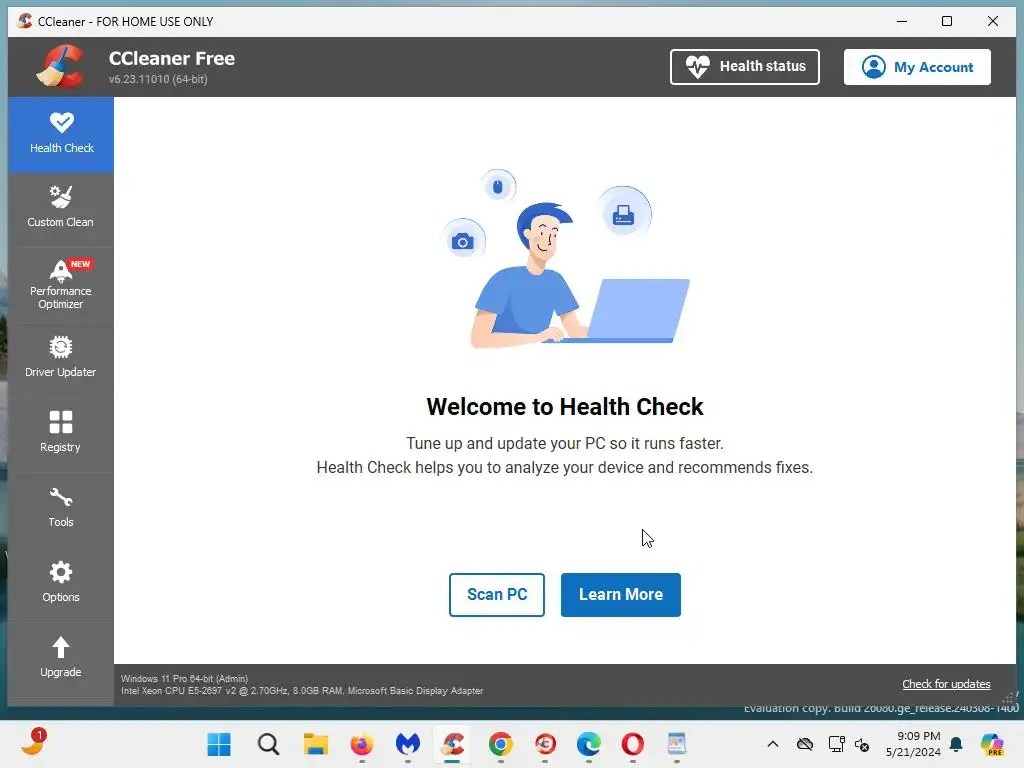The height and width of the screenshot is (768, 1024).
Task: Open the Health Check section
Action: click(x=61, y=134)
